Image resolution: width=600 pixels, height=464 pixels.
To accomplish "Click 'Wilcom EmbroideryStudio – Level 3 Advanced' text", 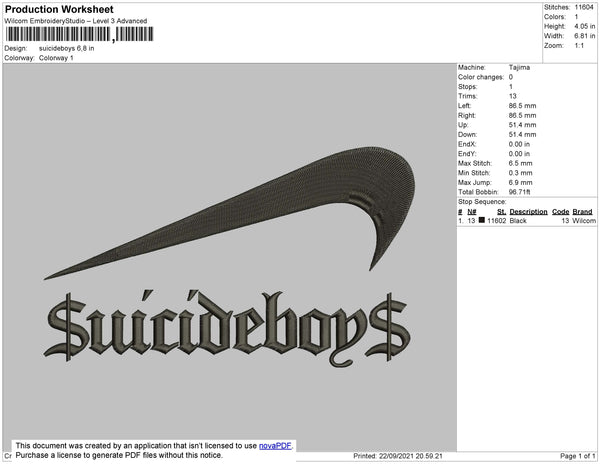I will point(76,21).
